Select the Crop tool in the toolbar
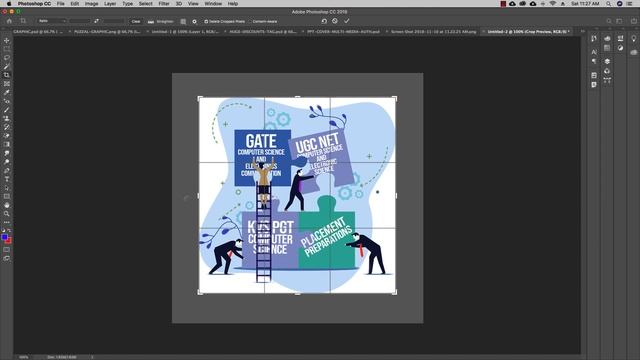The height and width of the screenshot is (360, 640). [7, 75]
